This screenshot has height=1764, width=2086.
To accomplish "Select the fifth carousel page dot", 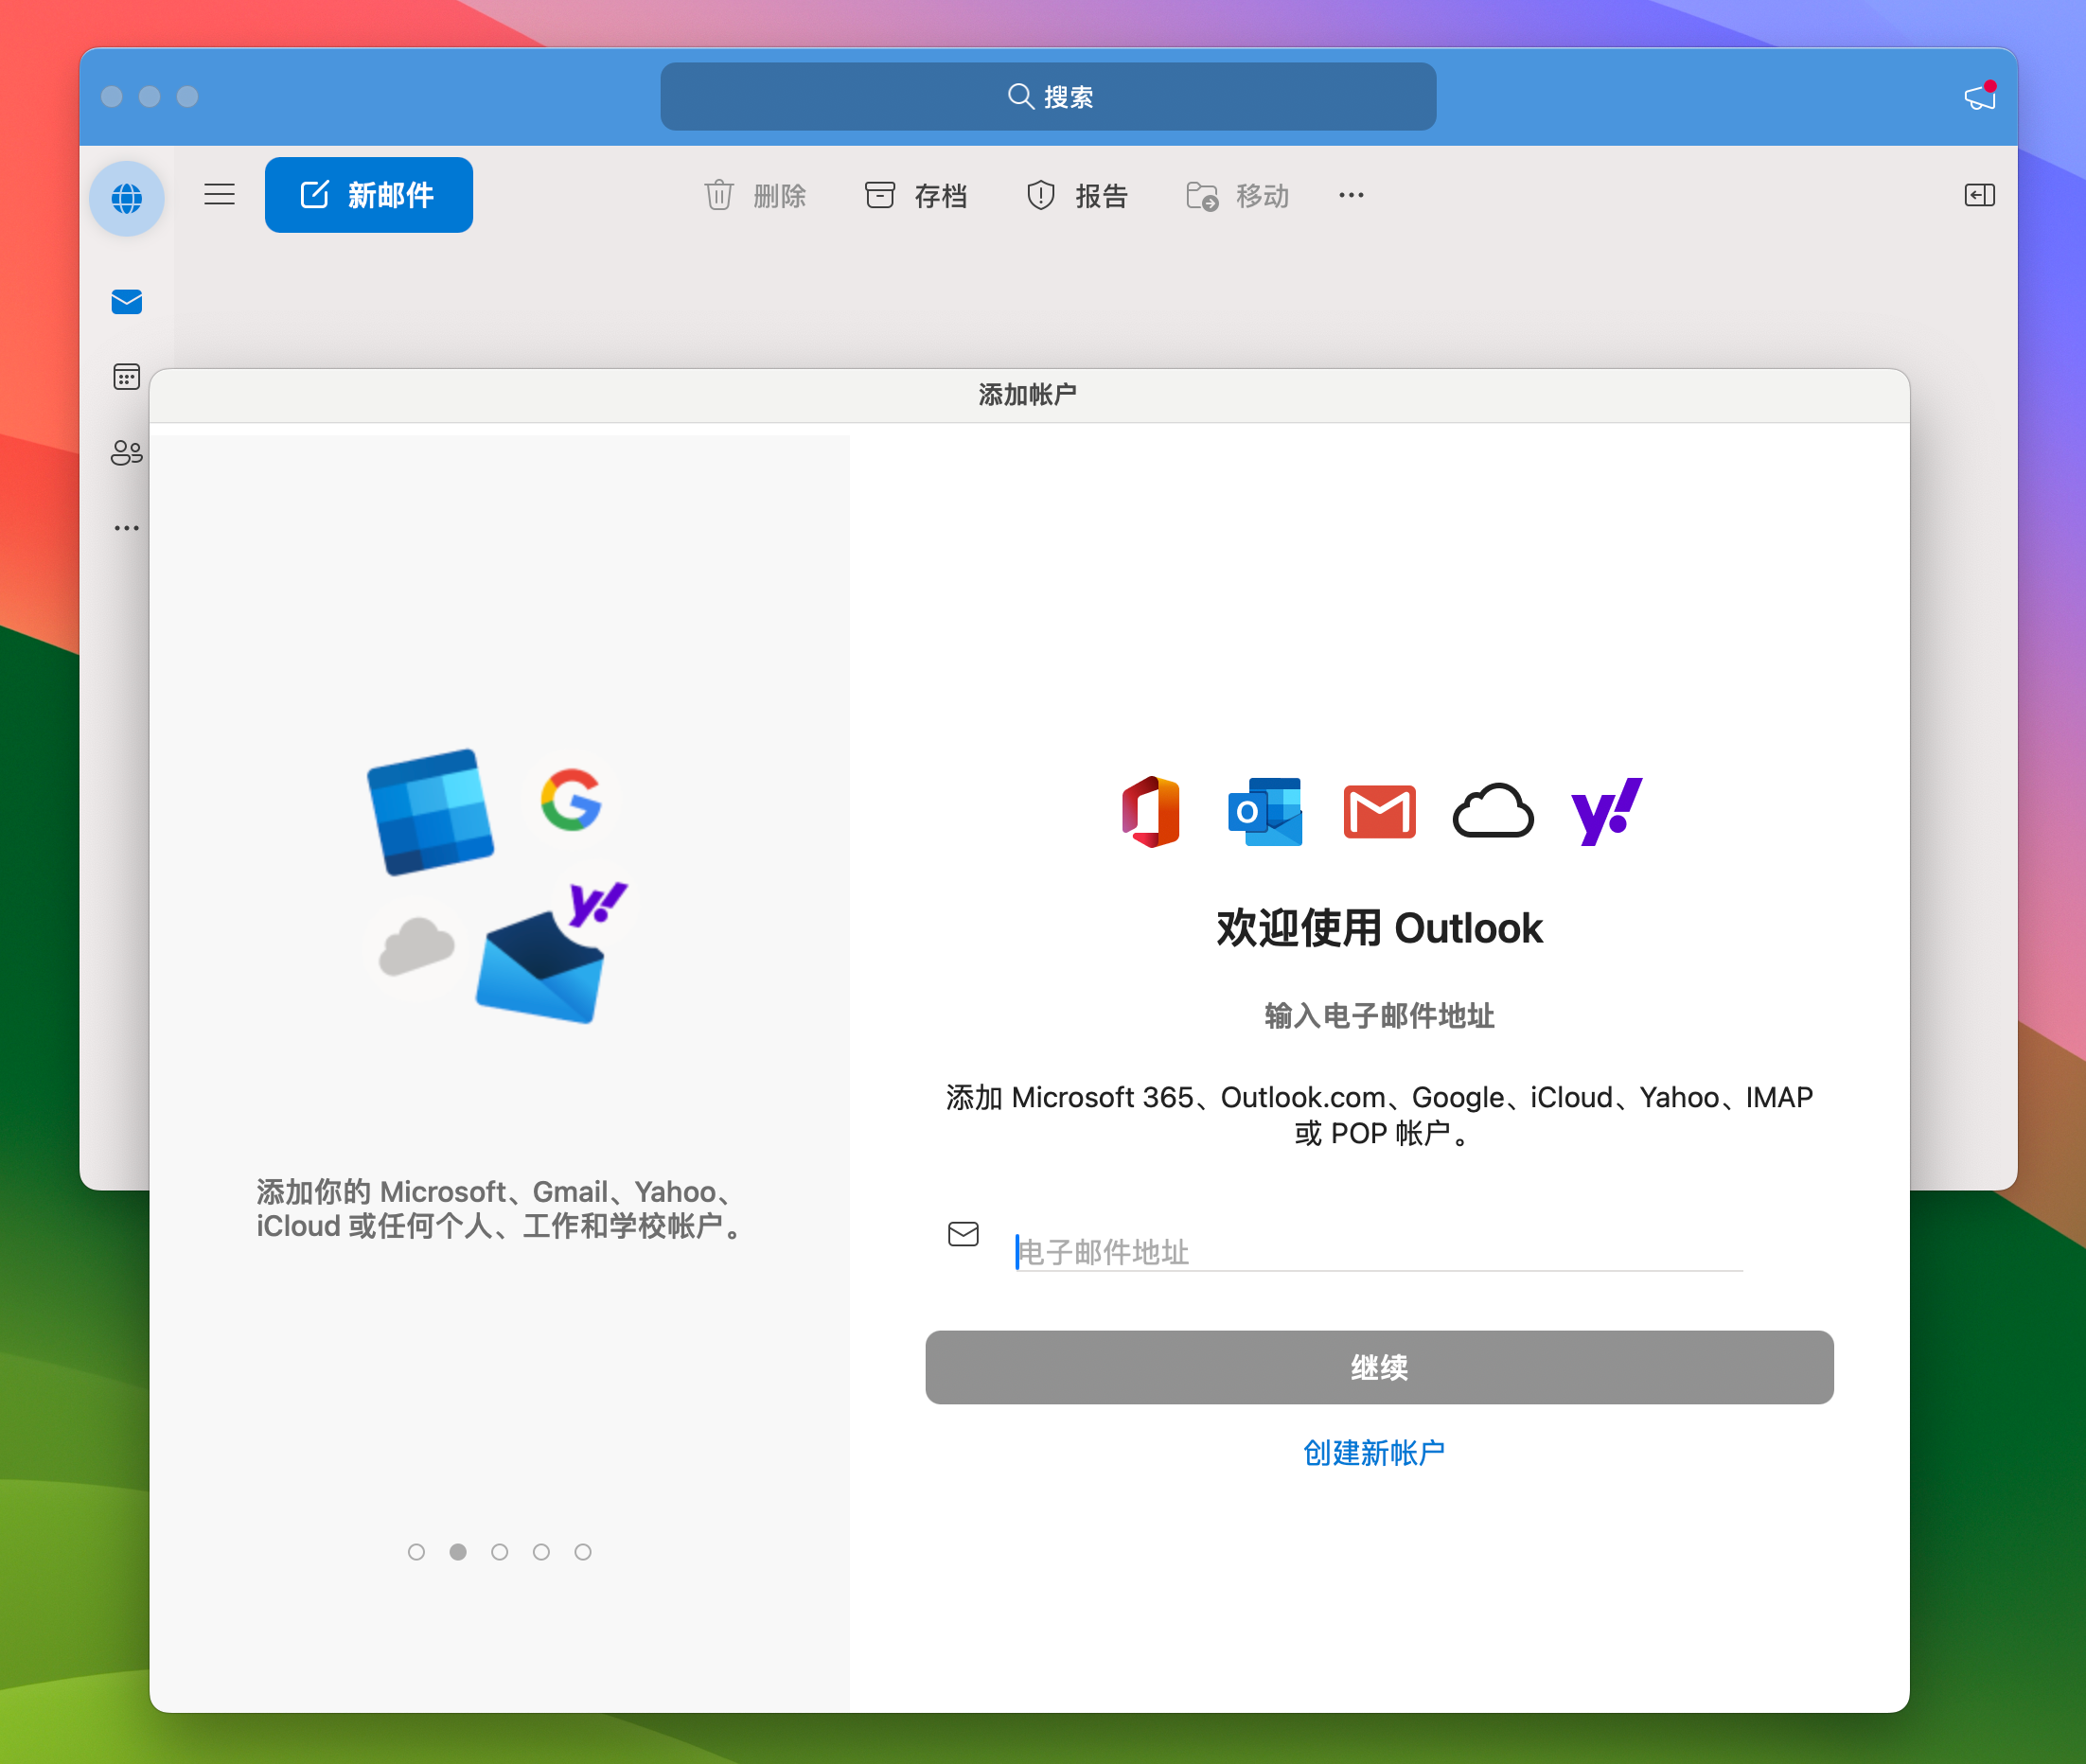I will (x=583, y=1551).
